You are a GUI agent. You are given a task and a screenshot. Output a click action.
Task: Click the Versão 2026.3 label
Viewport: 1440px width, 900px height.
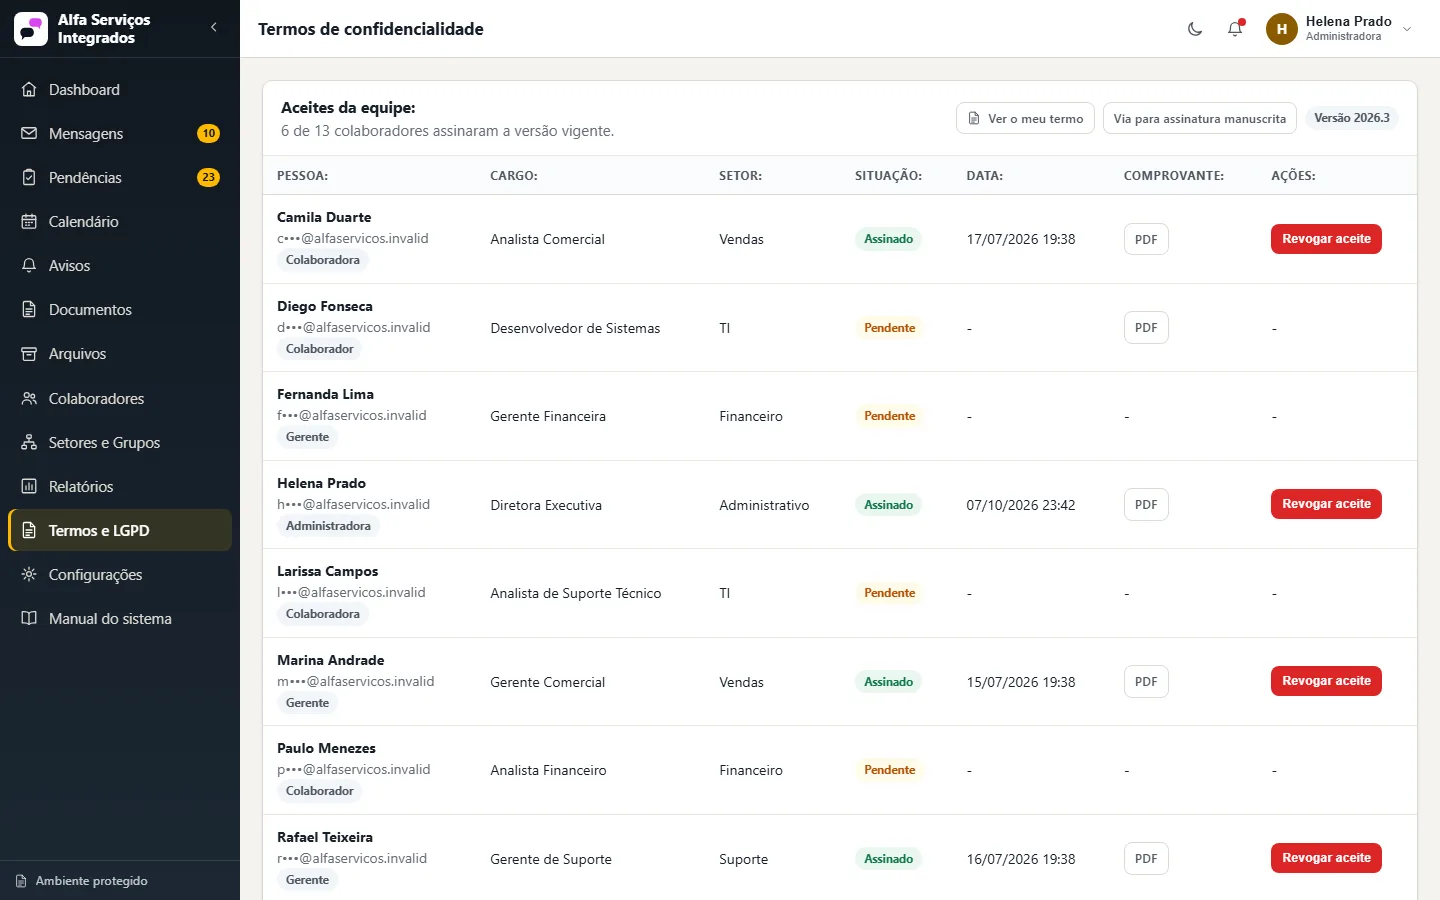click(1352, 118)
